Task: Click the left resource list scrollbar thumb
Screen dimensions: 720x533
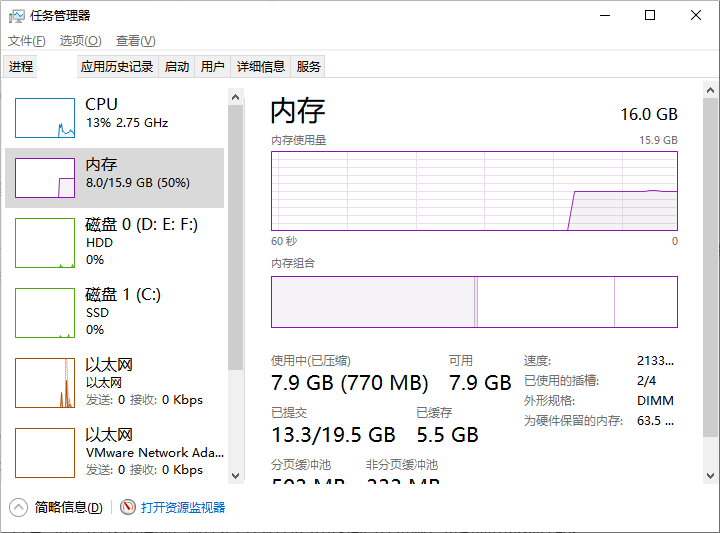Action: pyautogui.click(x=236, y=238)
